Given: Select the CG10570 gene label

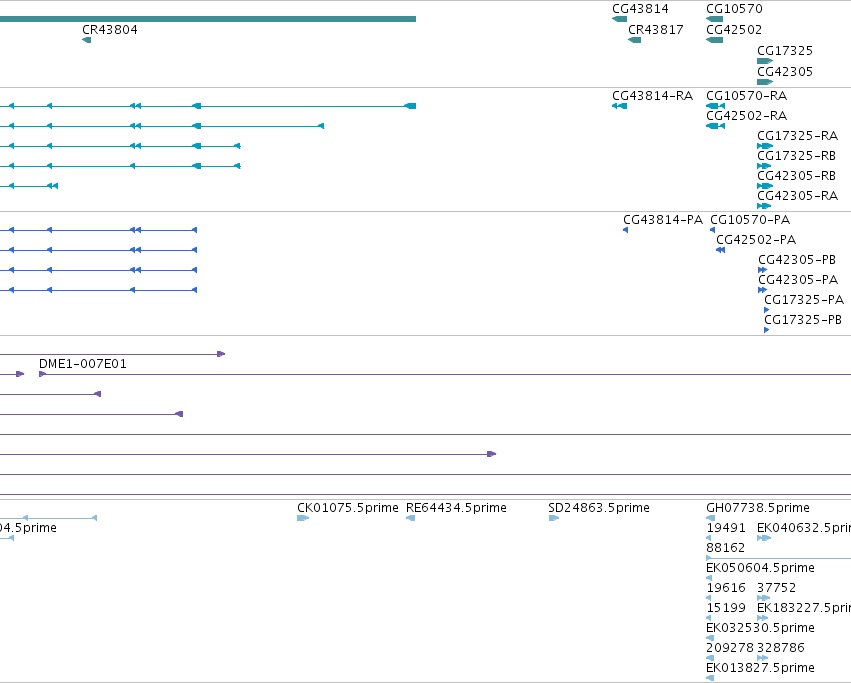Looking at the screenshot, I should point(734,9).
